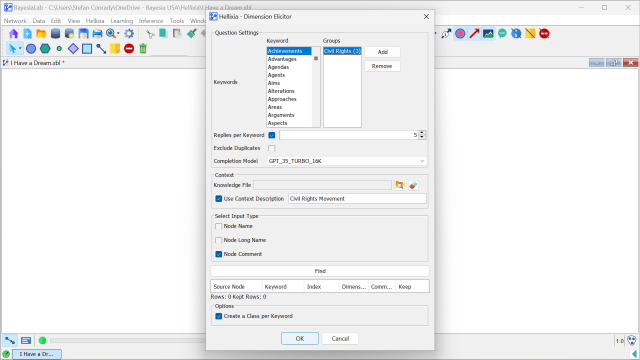Select the light blue square utility node tool

[x=87, y=49]
